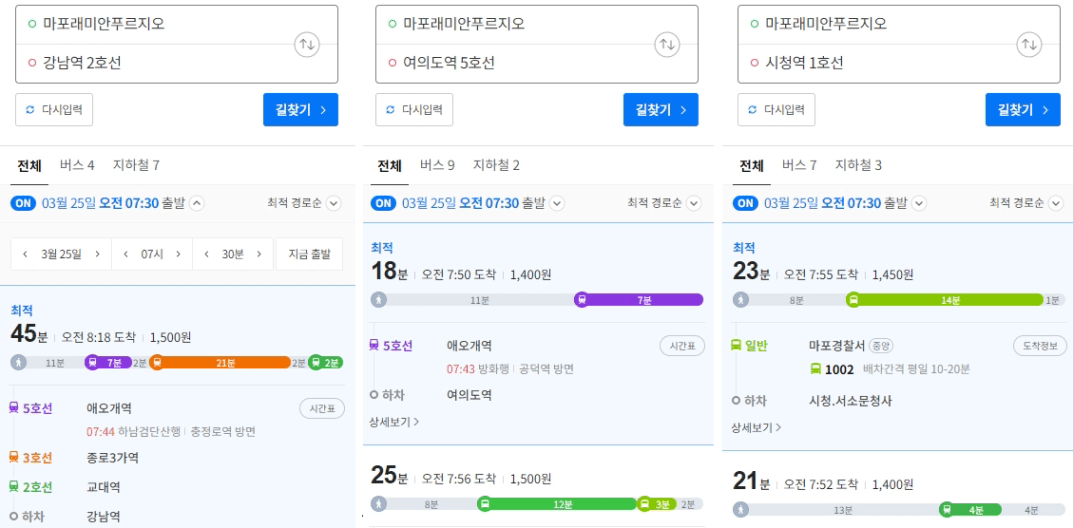Open 상세보기 for the 여의도역 route

tap(394, 422)
